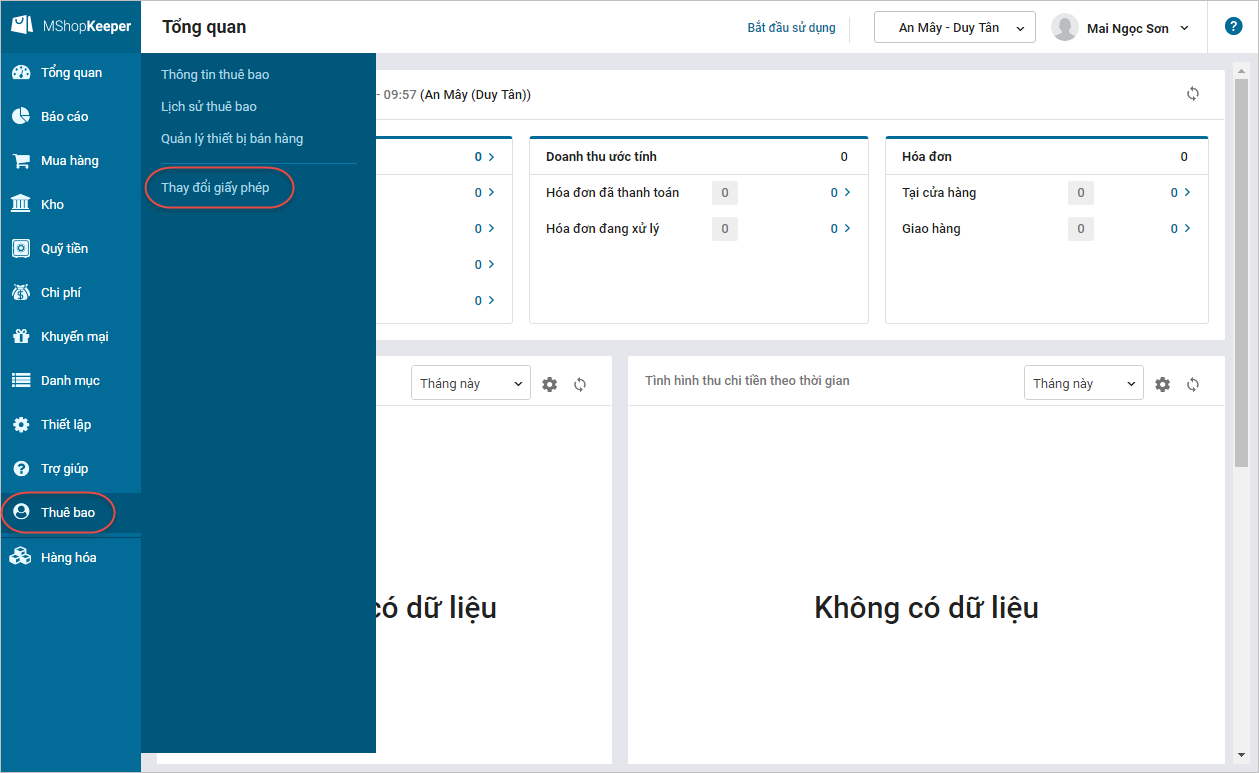This screenshot has width=1259, height=773.
Task: Click Giao hàng count badge
Action: (x=1081, y=229)
